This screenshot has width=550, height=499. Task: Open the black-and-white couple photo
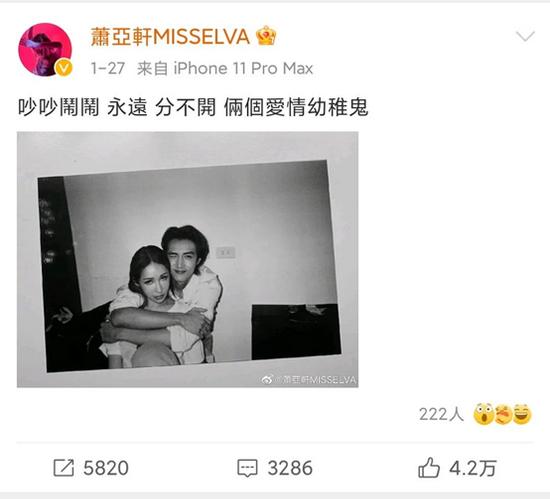click(x=188, y=259)
